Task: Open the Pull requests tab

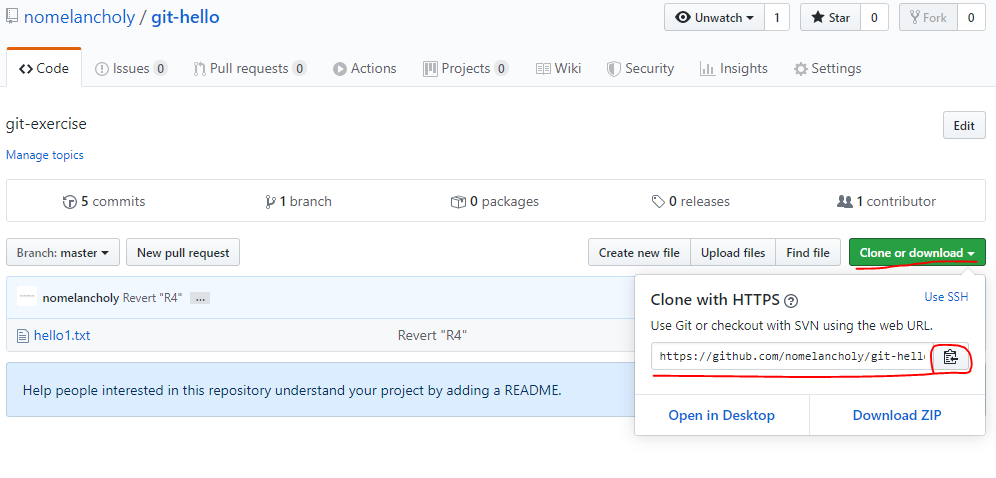Action: [x=250, y=69]
